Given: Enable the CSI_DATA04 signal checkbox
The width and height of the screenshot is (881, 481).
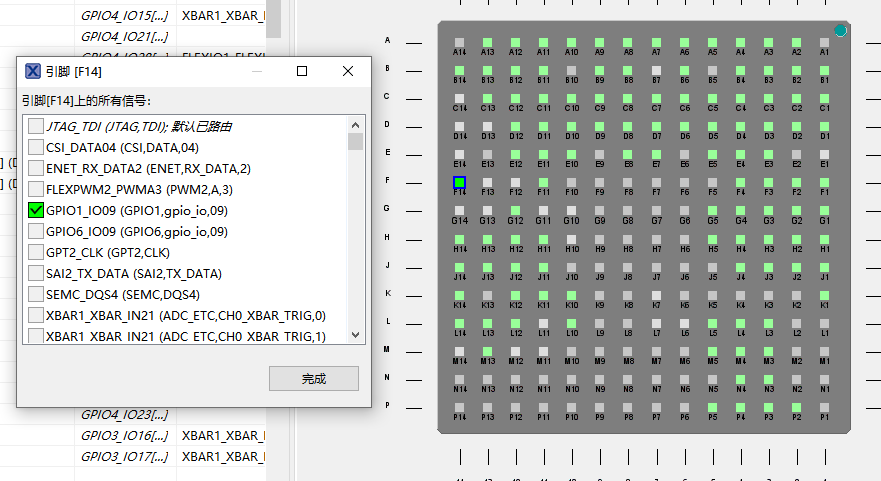Looking at the screenshot, I should pyautogui.click(x=36, y=147).
